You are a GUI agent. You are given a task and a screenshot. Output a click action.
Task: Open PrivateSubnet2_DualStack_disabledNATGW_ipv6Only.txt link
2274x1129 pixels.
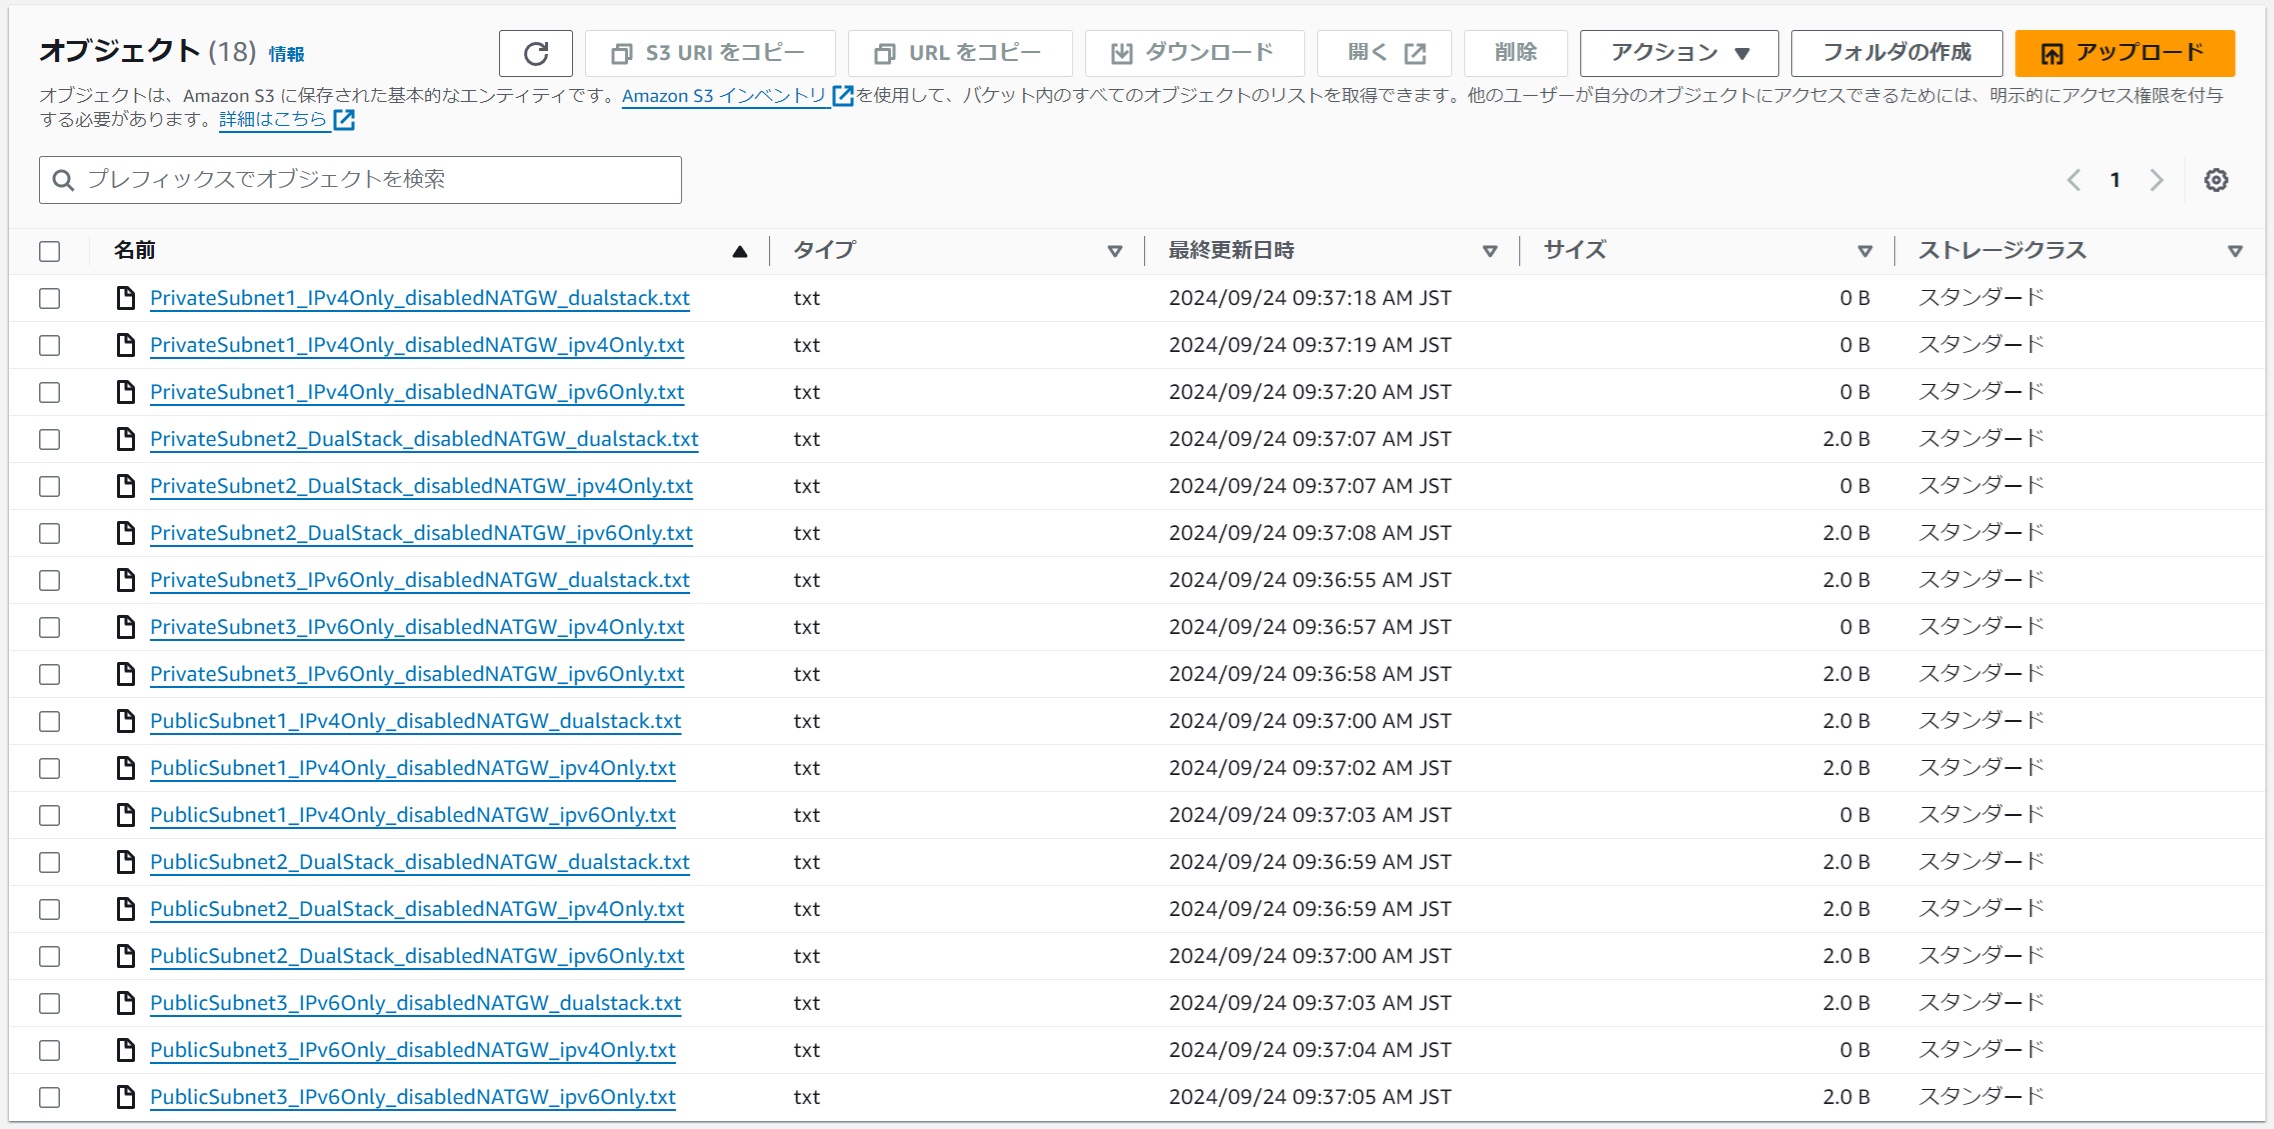421,533
